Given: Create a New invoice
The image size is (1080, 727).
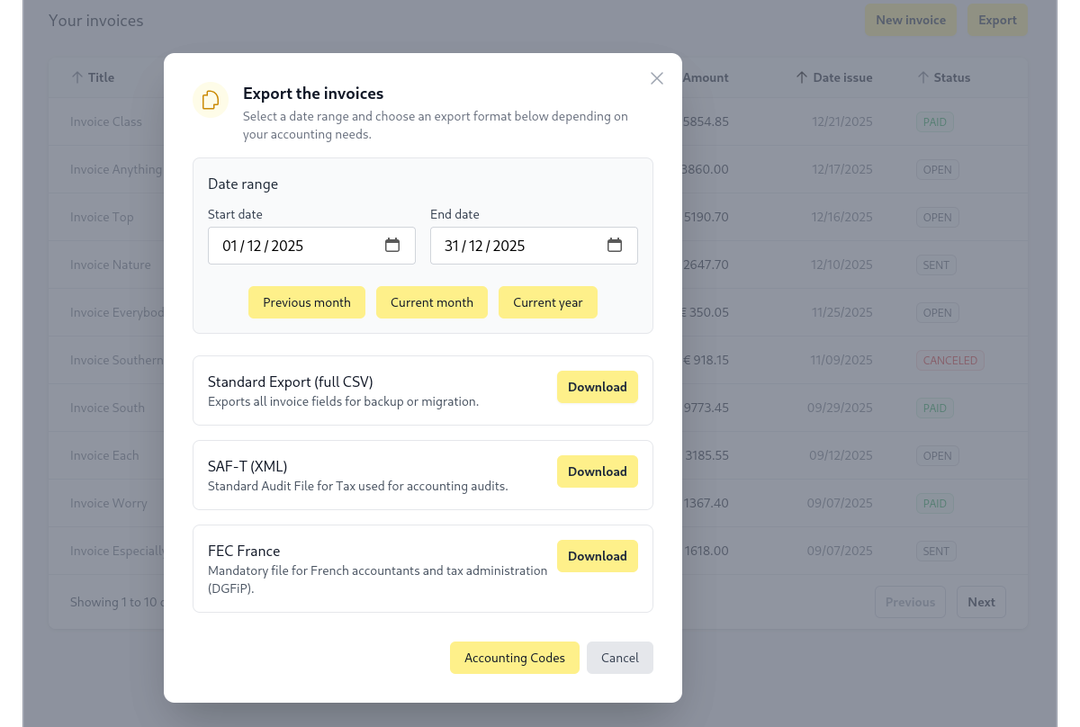Looking at the screenshot, I should click(910, 19).
